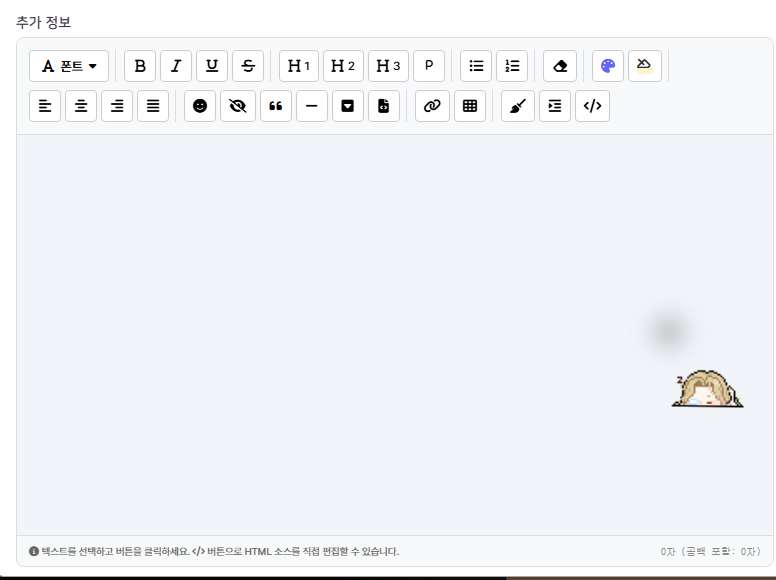This screenshot has width=776, height=580.
Task: Toggle italic formatting
Action: pos(176,66)
